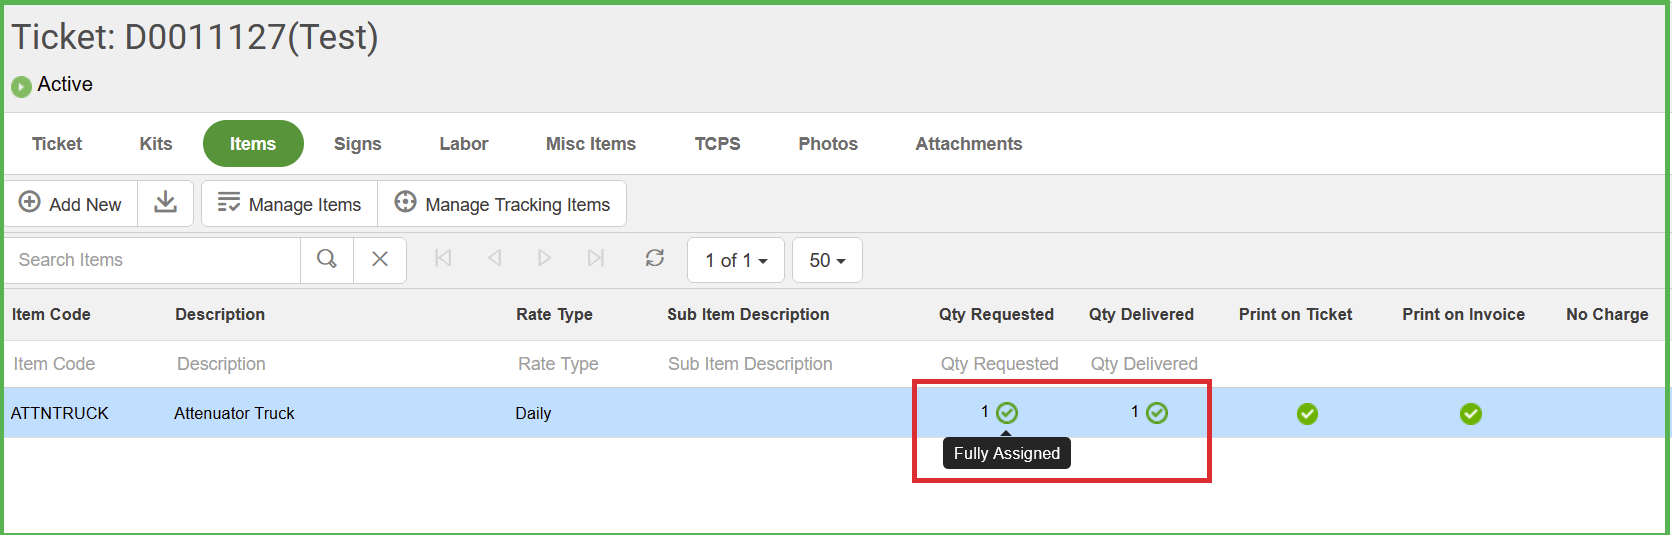Click the Qty Delivered column header
This screenshot has height=535, width=1672.
click(x=1141, y=314)
